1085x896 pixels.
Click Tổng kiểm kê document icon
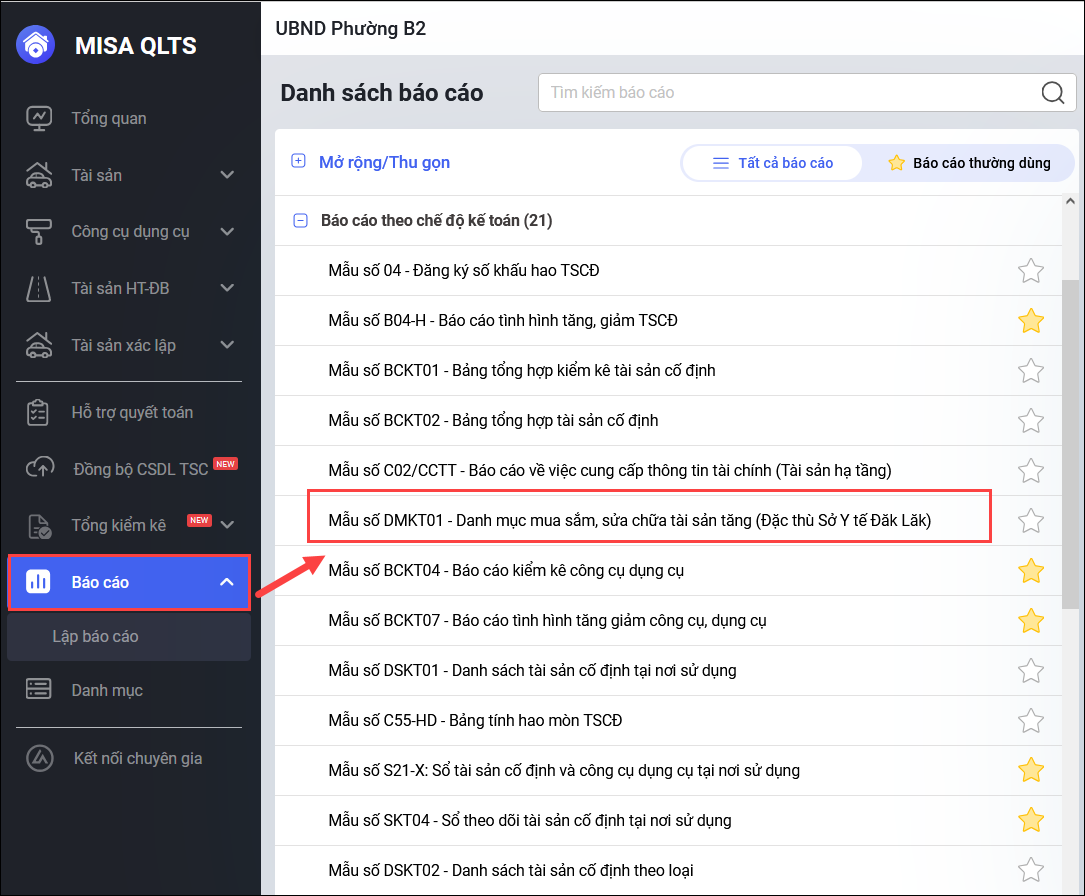[39, 526]
